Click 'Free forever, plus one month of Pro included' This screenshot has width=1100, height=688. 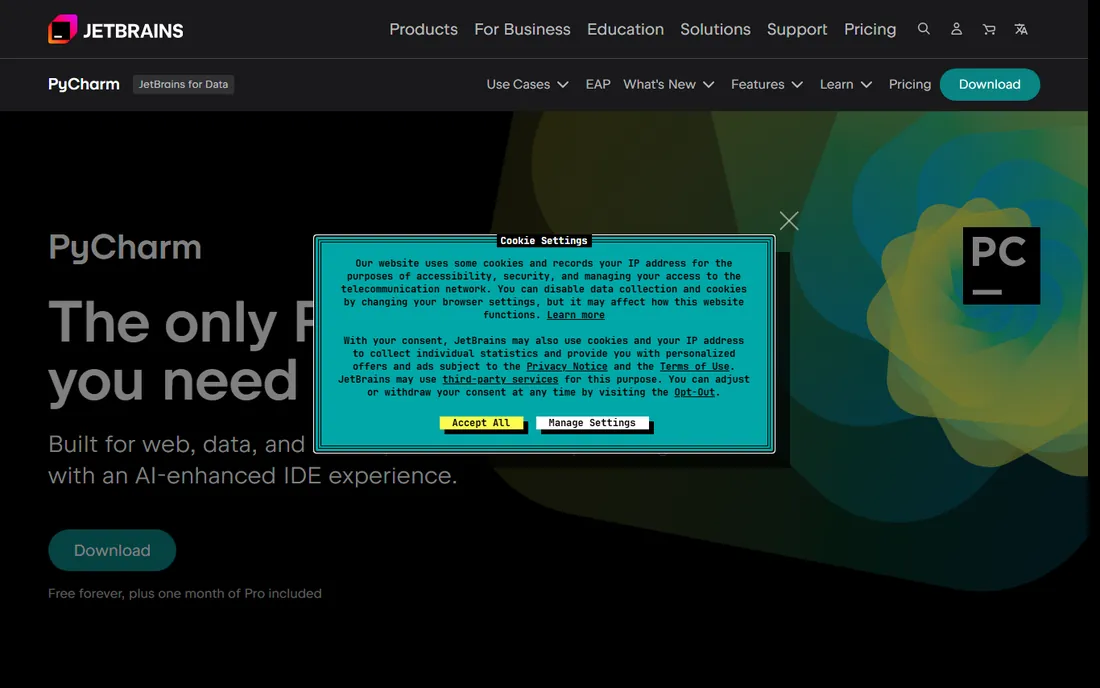pyautogui.click(x=185, y=593)
